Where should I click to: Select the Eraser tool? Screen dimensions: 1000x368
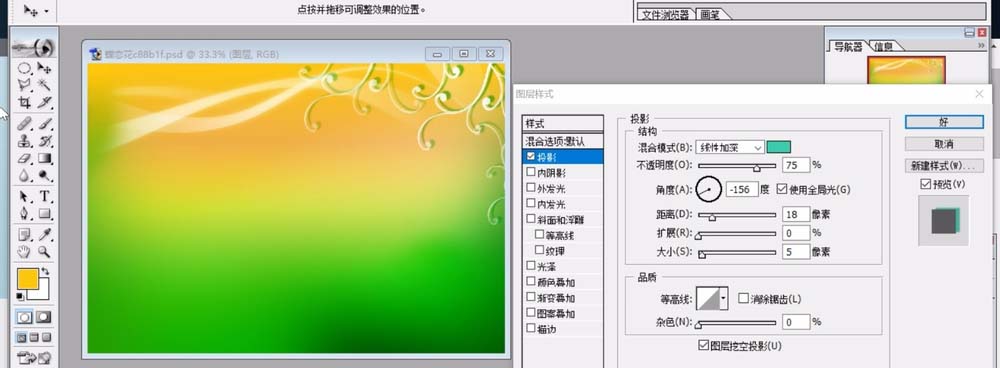point(24,158)
